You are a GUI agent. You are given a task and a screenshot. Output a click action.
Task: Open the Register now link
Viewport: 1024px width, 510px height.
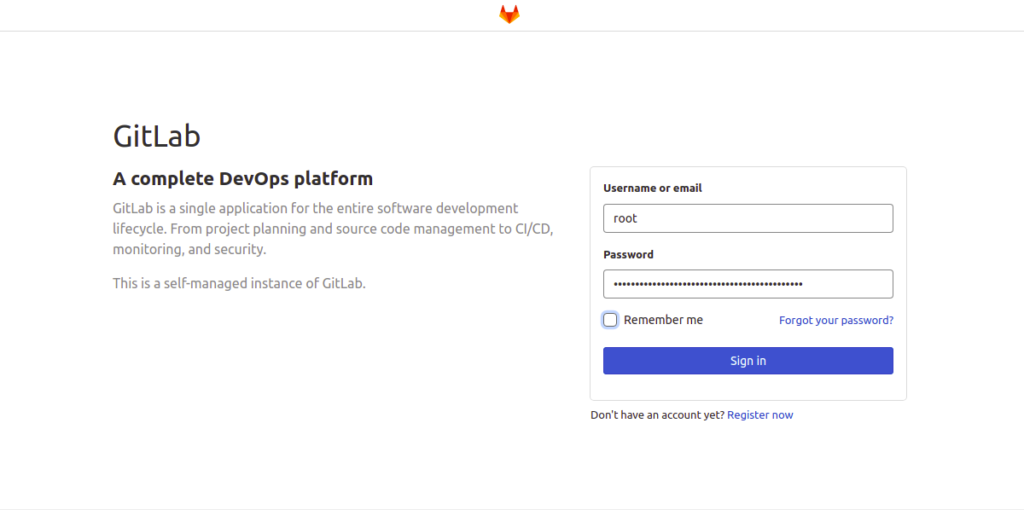tap(760, 415)
